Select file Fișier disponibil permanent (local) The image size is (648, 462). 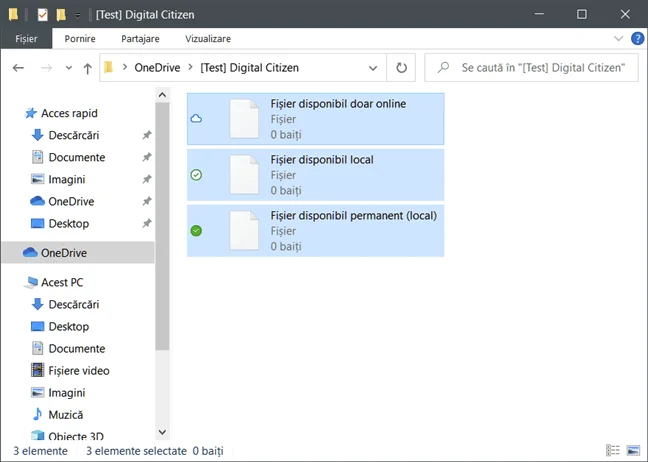(x=315, y=231)
